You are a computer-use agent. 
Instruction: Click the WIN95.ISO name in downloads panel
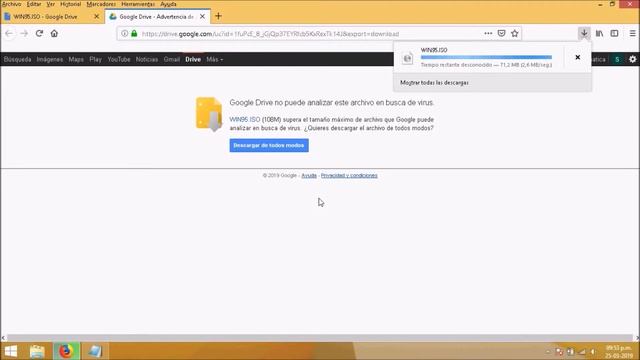tap(434, 50)
